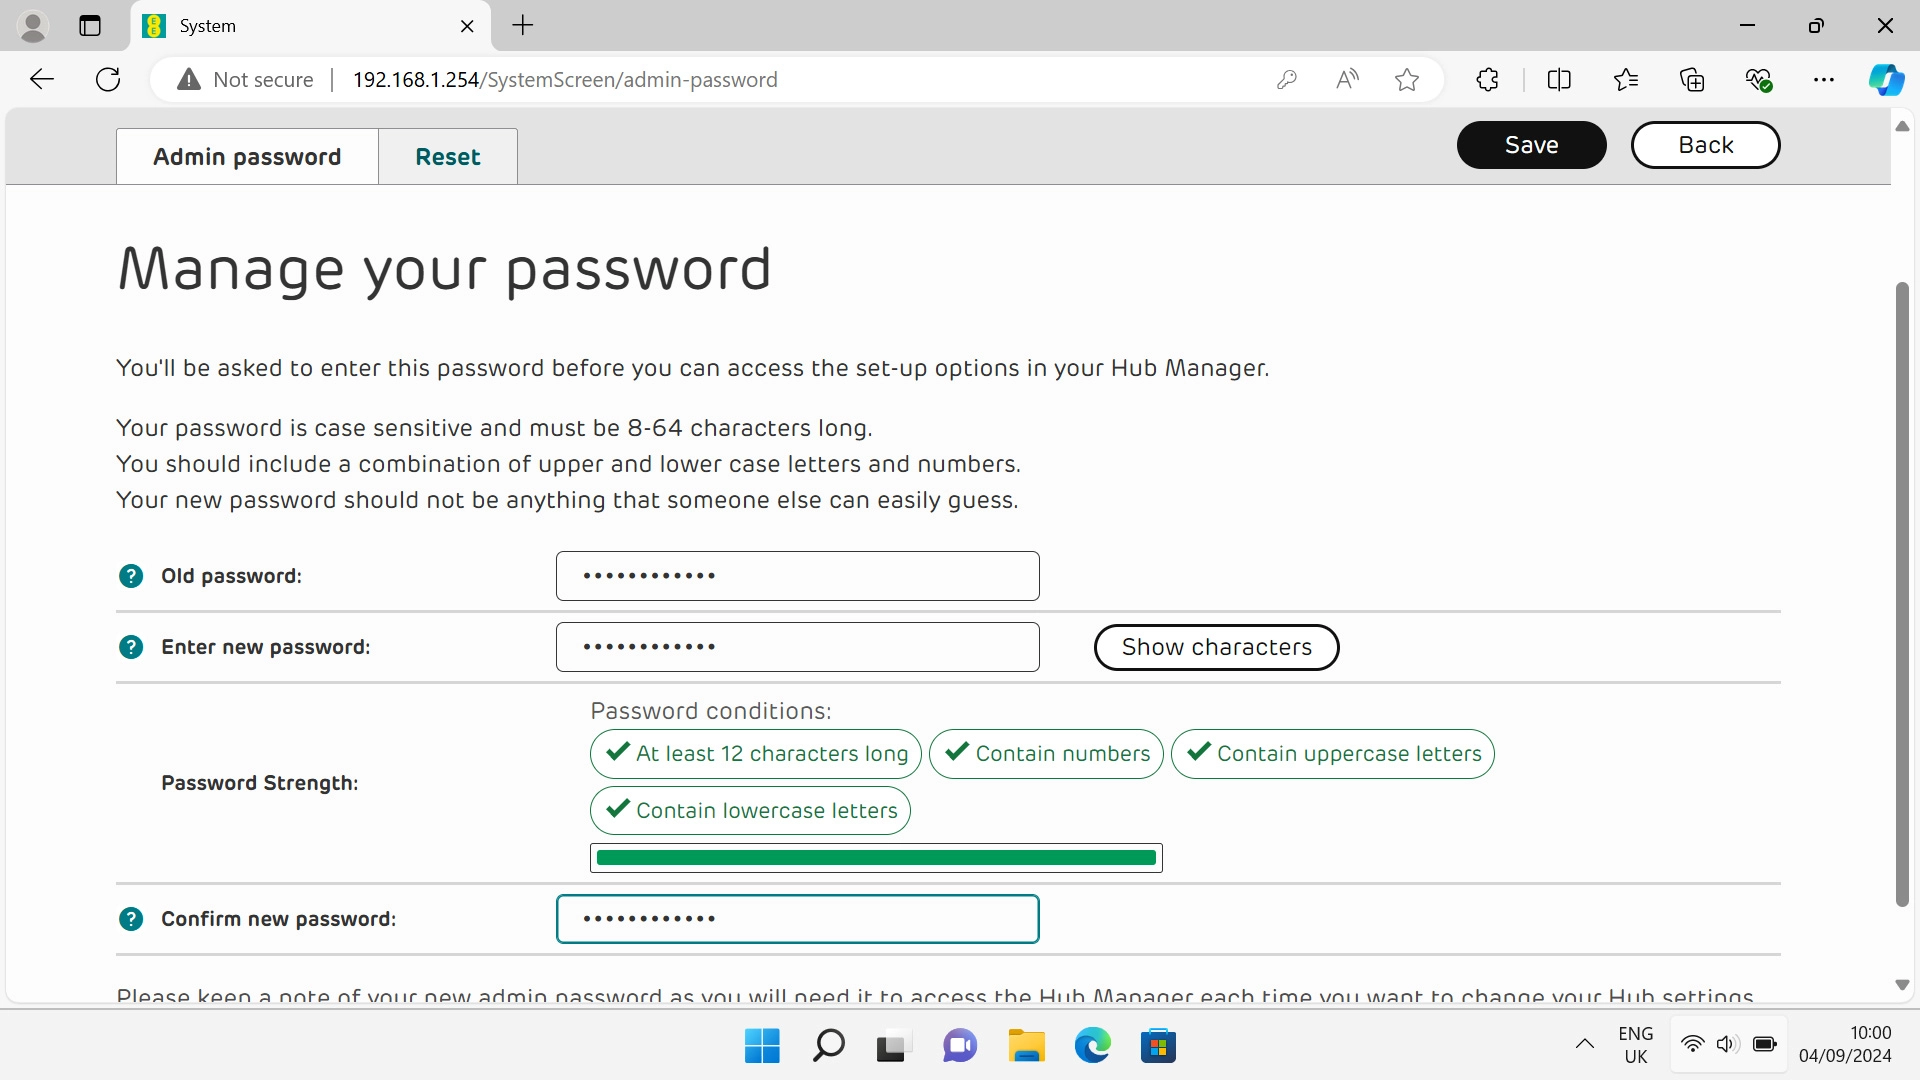The width and height of the screenshot is (1920, 1080).
Task: Add page to favorites with the star icon
Action: point(1407,80)
